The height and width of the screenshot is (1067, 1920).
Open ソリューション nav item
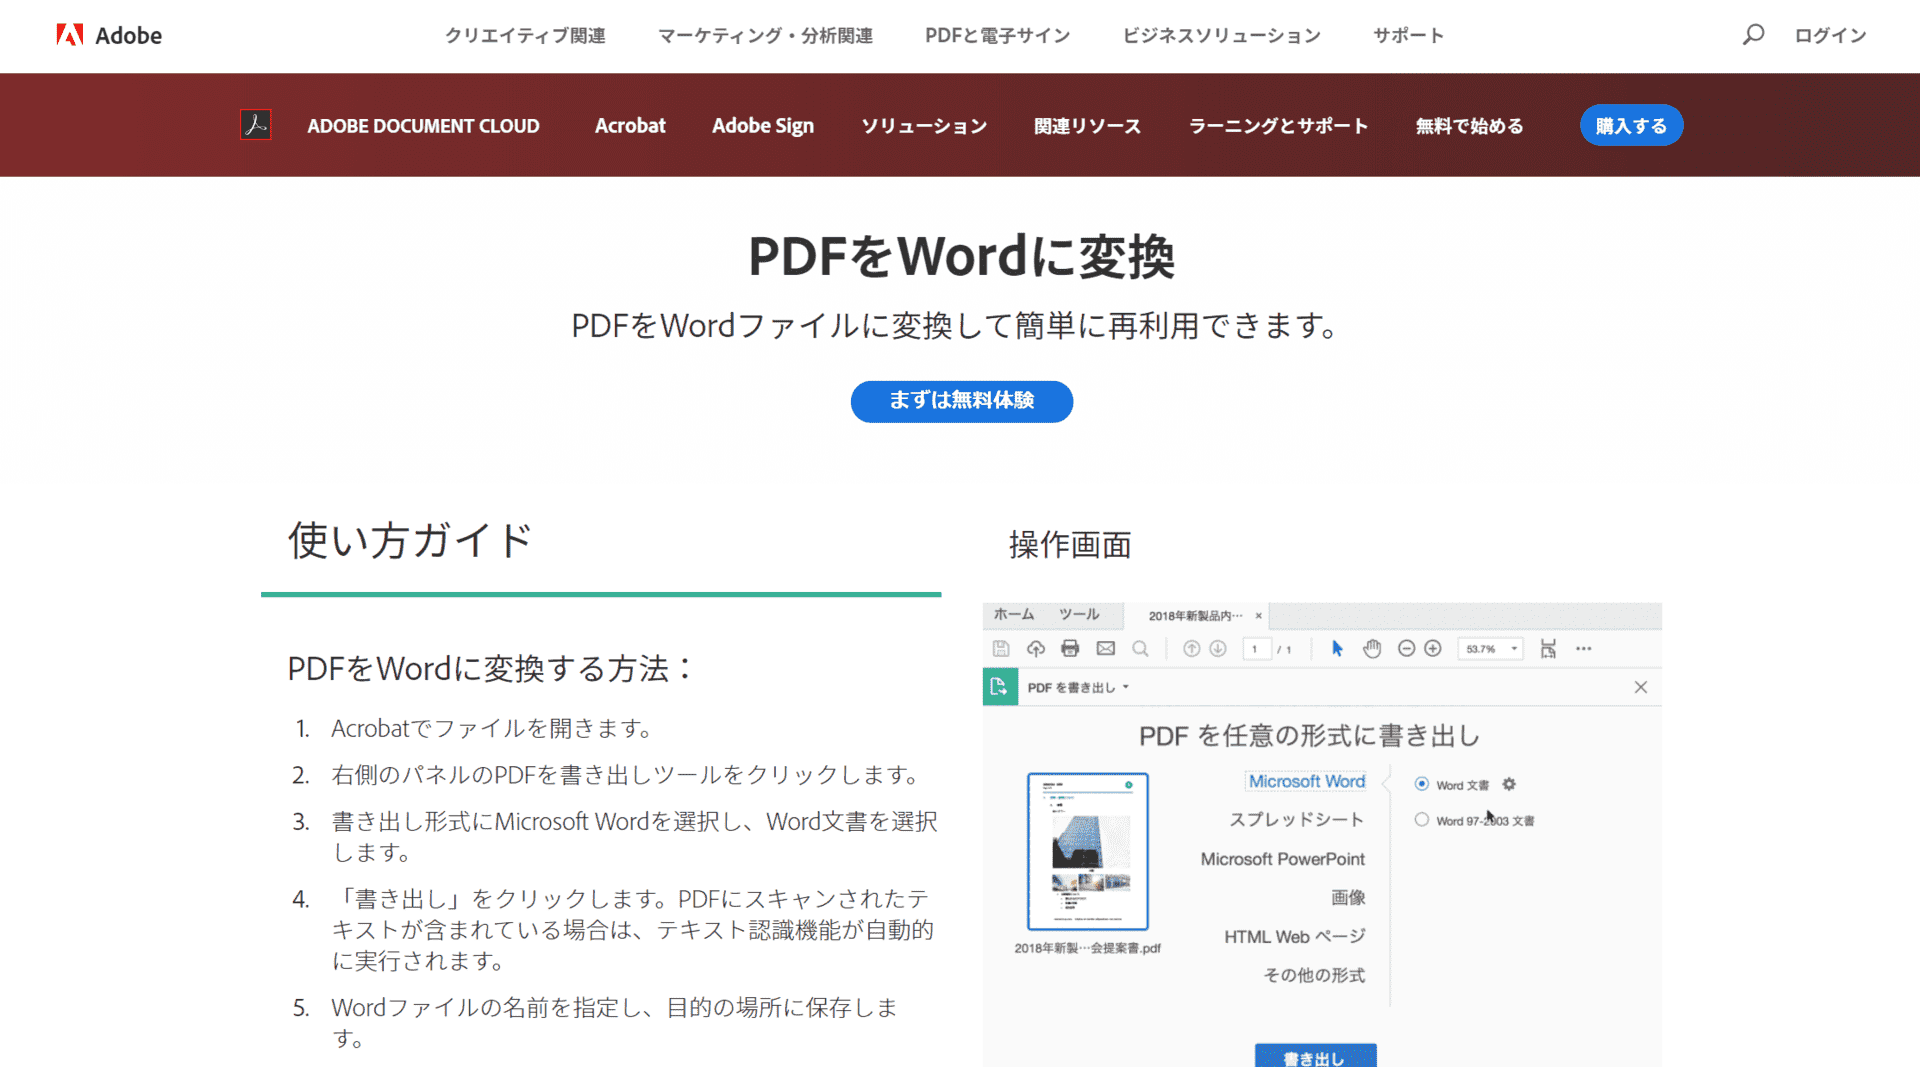(924, 126)
